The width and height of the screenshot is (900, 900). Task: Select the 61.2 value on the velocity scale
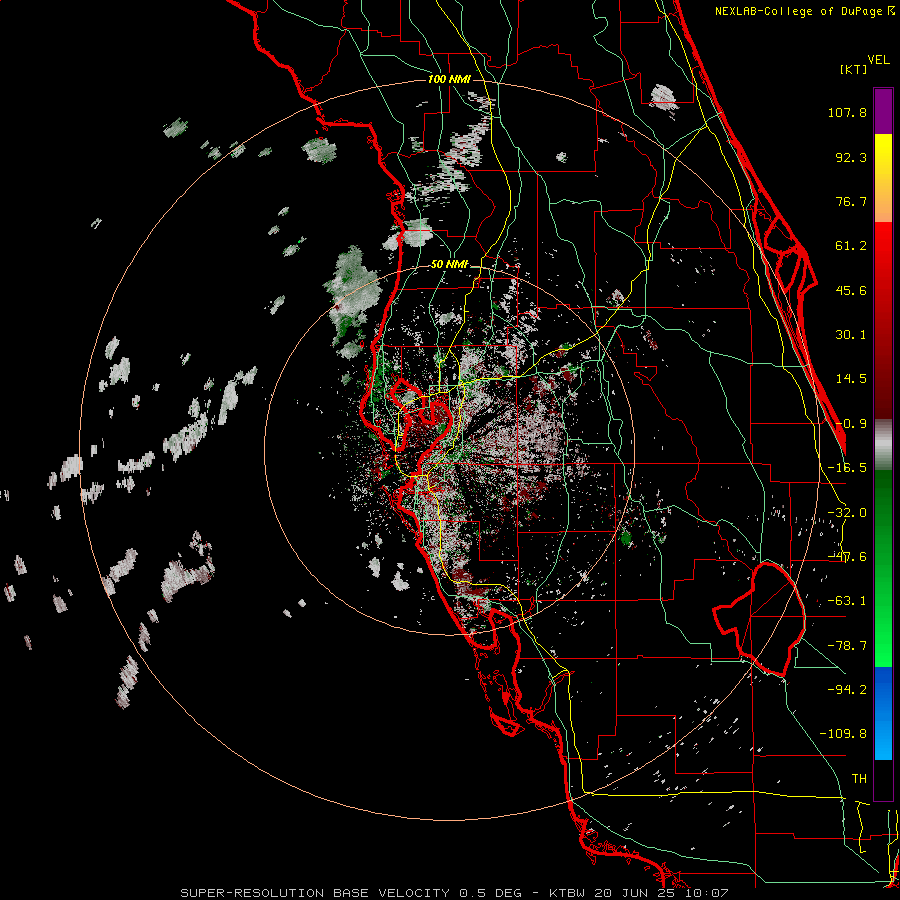(x=851, y=246)
